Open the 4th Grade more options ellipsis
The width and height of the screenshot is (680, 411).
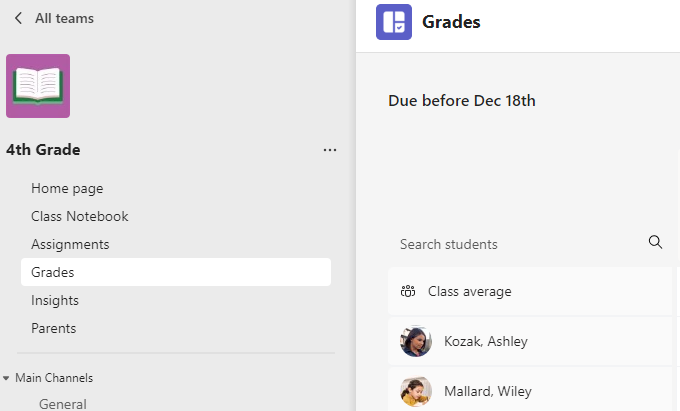[x=330, y=150]
